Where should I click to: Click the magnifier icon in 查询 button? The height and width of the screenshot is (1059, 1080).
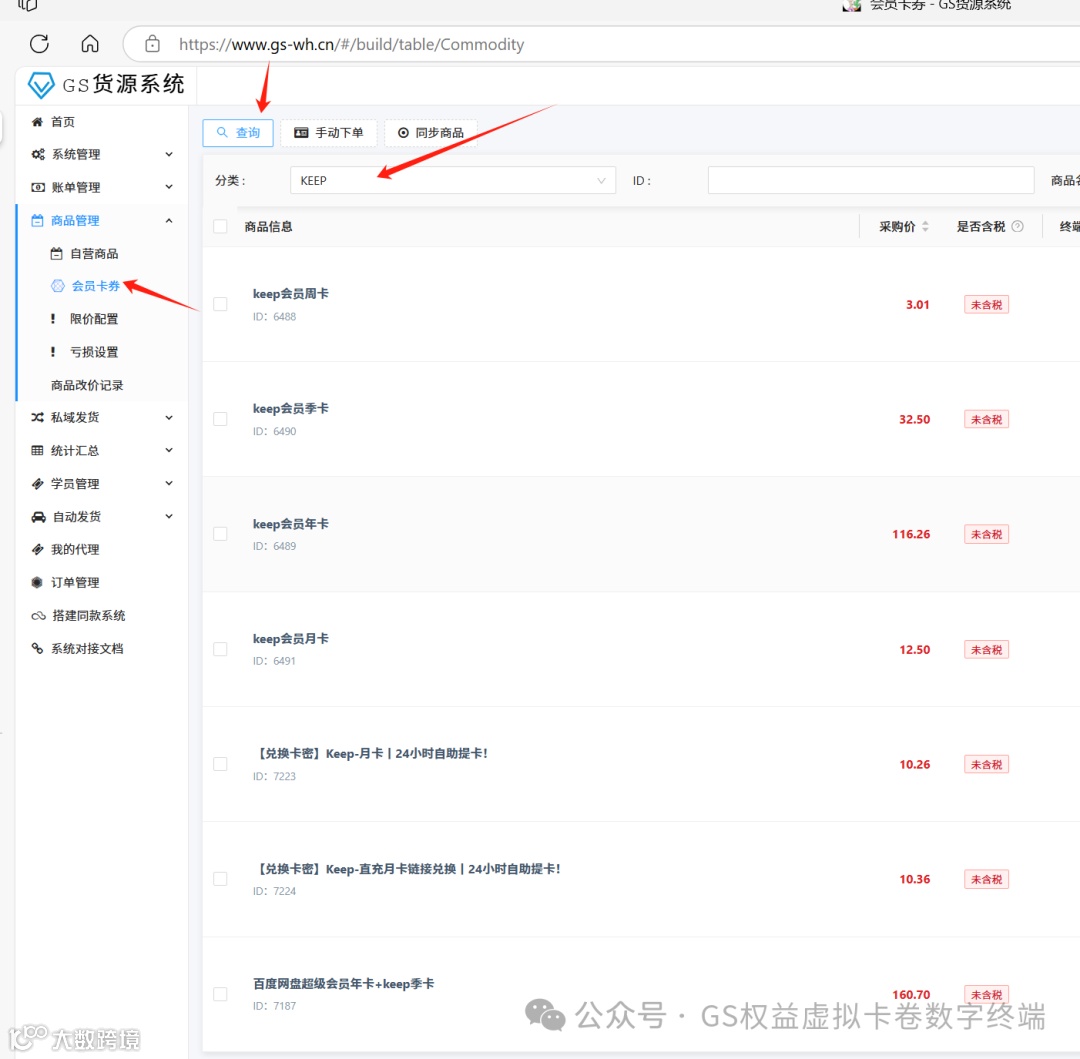coord(222,132)
